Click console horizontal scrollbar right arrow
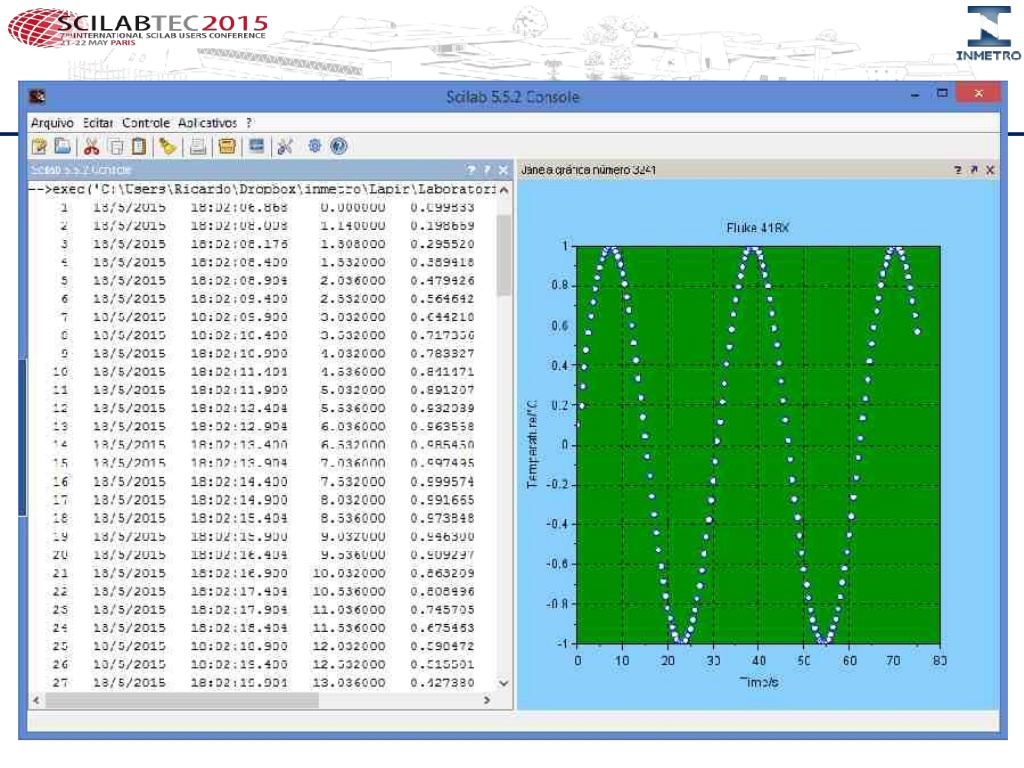 [x=487, y=700]
